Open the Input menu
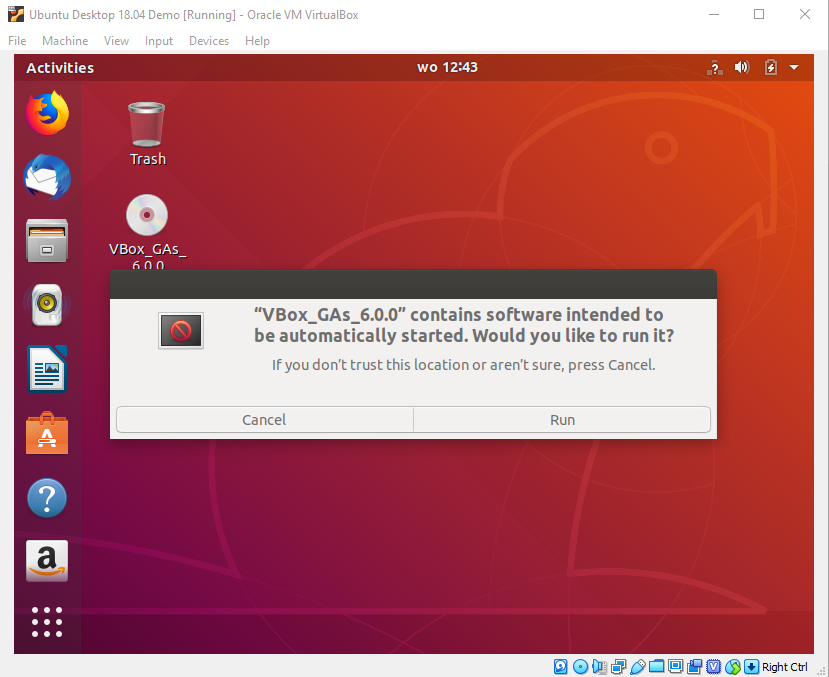This screenshot has height=677, width=829. [x=159, y=41]
